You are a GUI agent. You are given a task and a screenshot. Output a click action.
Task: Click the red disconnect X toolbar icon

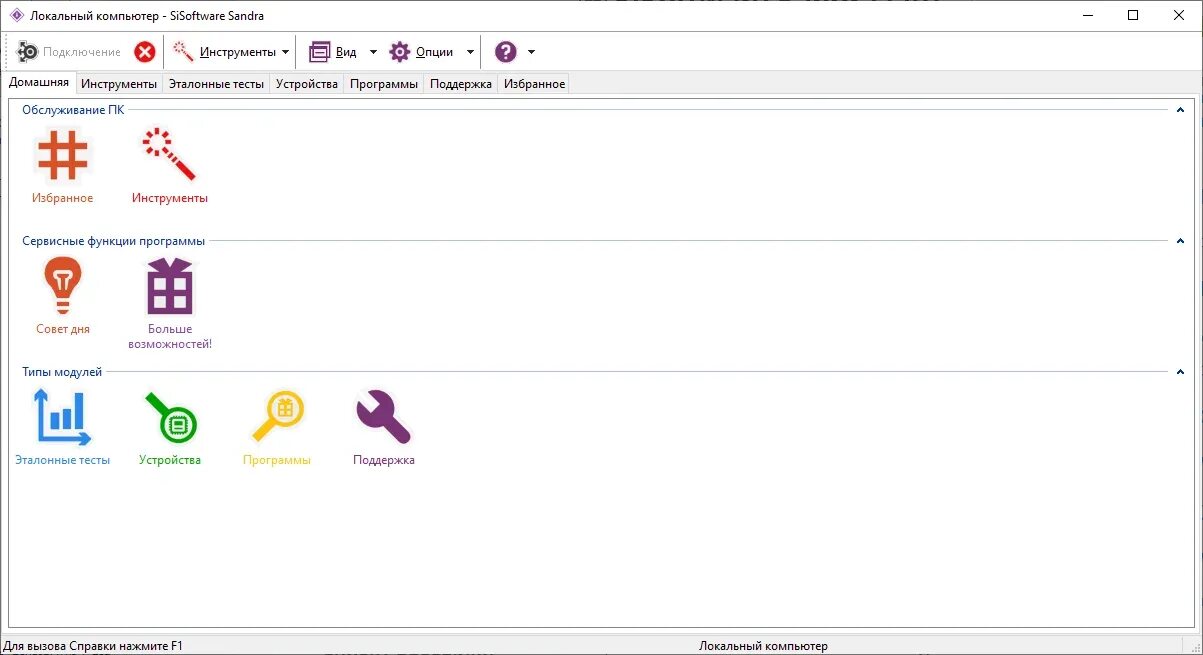tap(145, 52)
